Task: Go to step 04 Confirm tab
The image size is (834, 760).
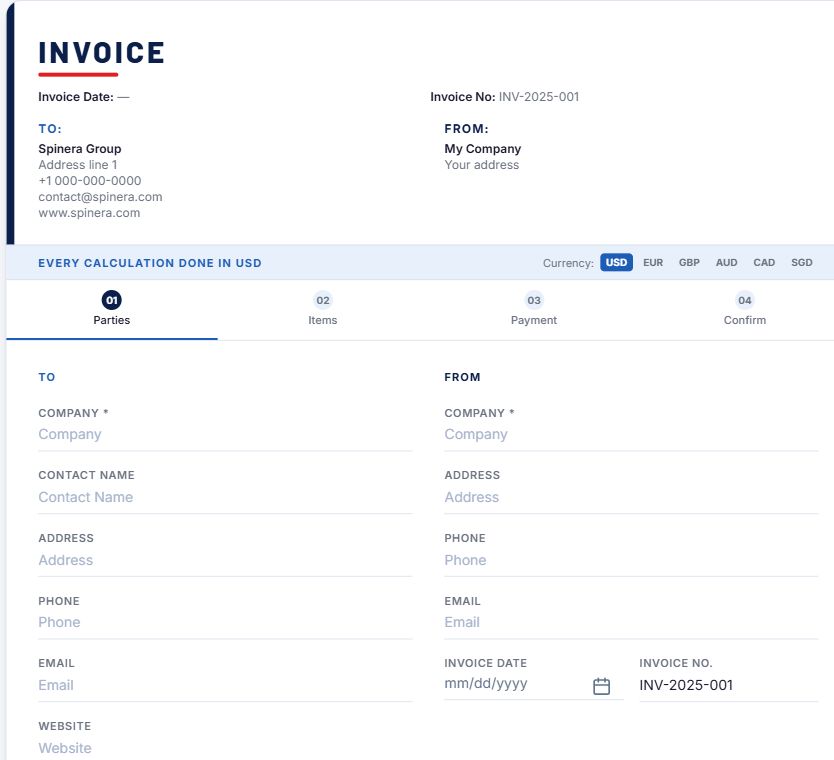Action: tap(745, 309)
